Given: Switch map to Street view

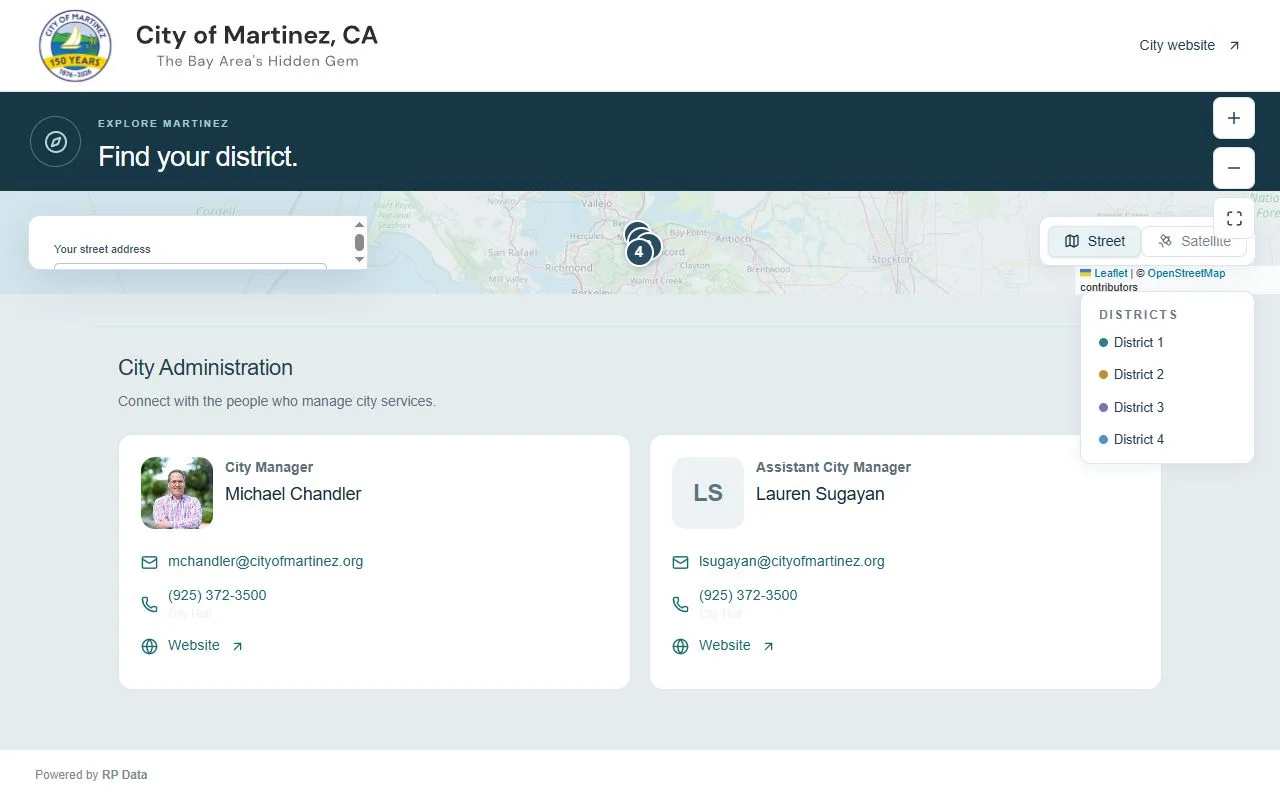Looking at the screenshot, I should point(1094,241).
